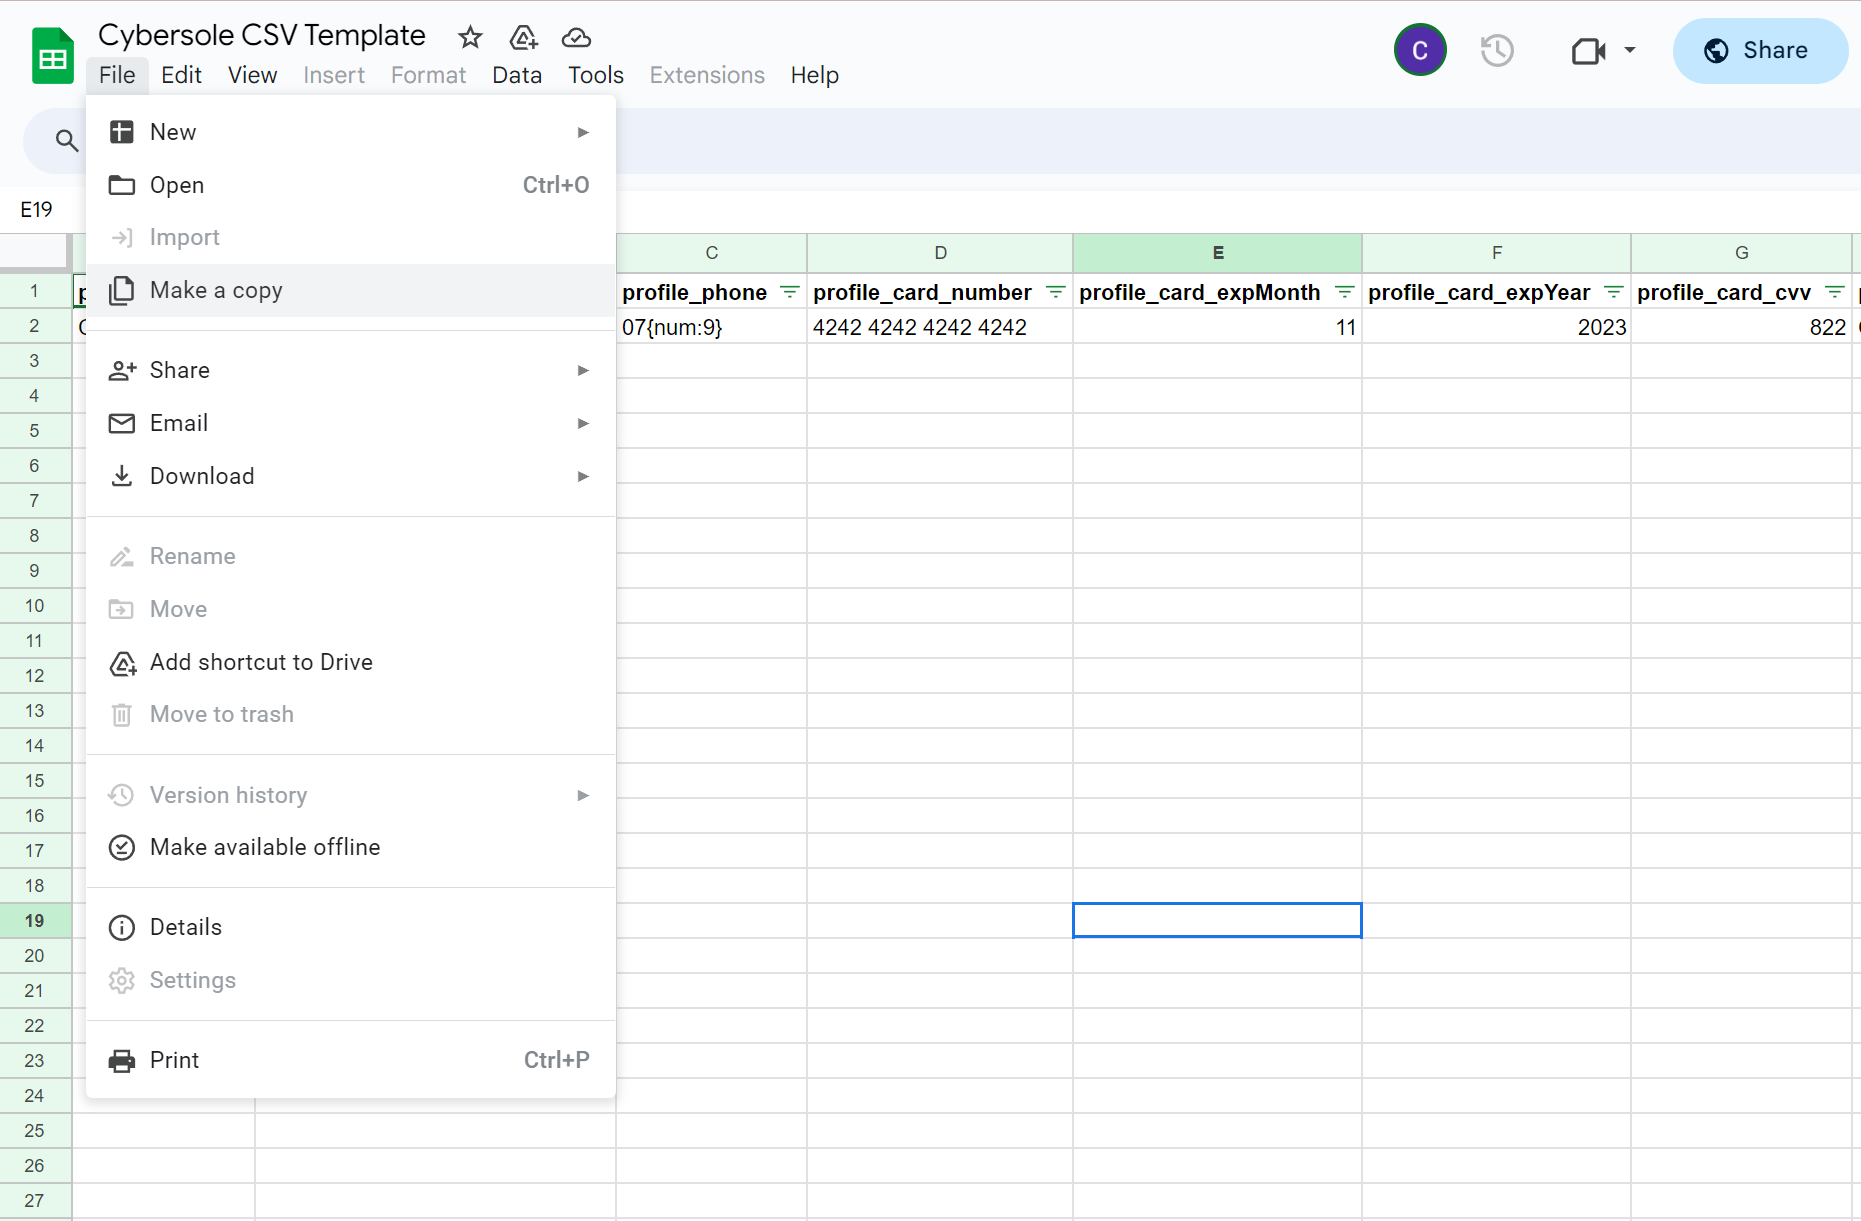Expand the Download submenu arrow
This screenshot has width=1861, height=1221.
pyautogui.click(x=583, y=476)
